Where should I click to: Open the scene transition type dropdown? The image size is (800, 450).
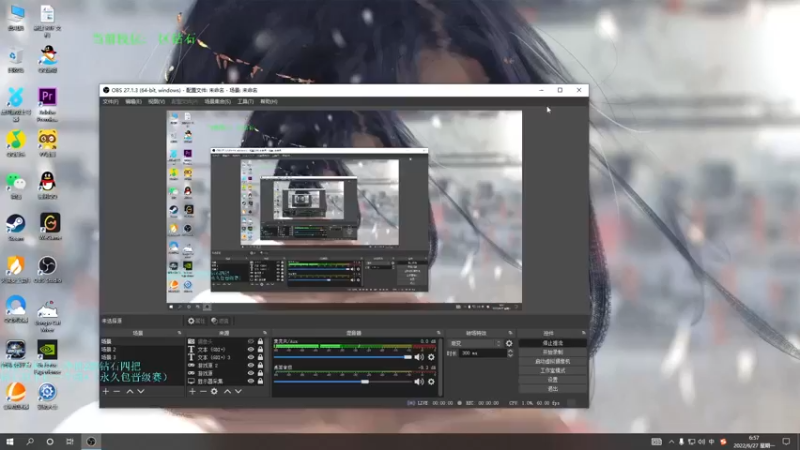click(475, 343)
